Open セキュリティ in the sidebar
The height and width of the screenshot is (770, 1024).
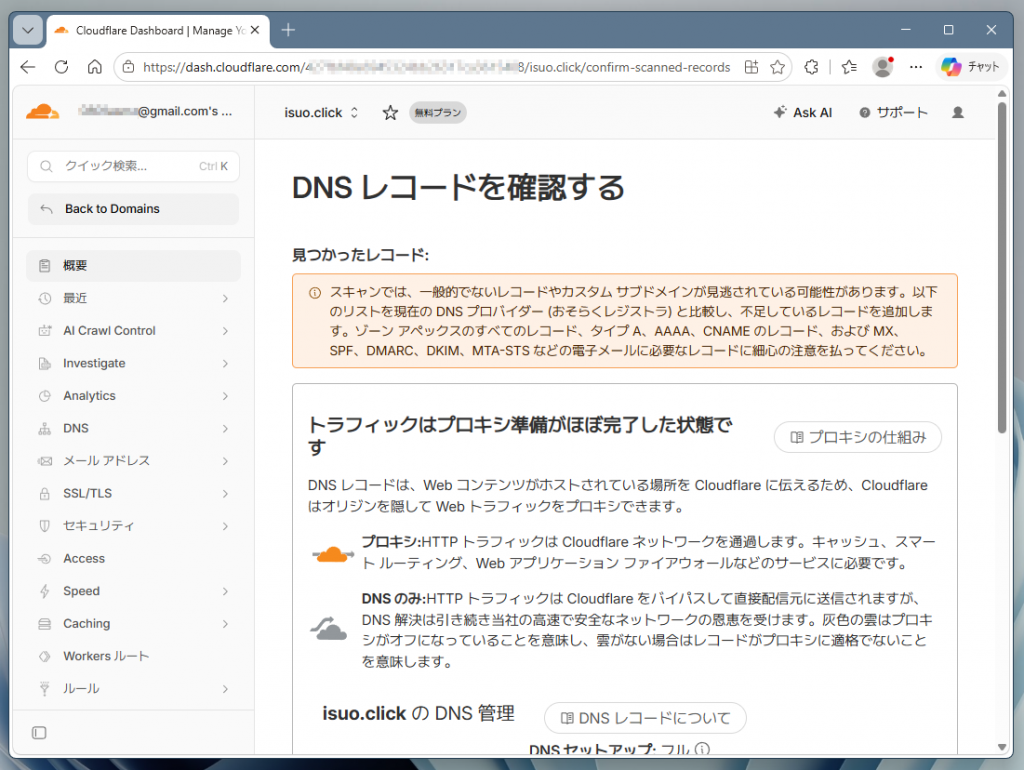coord(133,526)
